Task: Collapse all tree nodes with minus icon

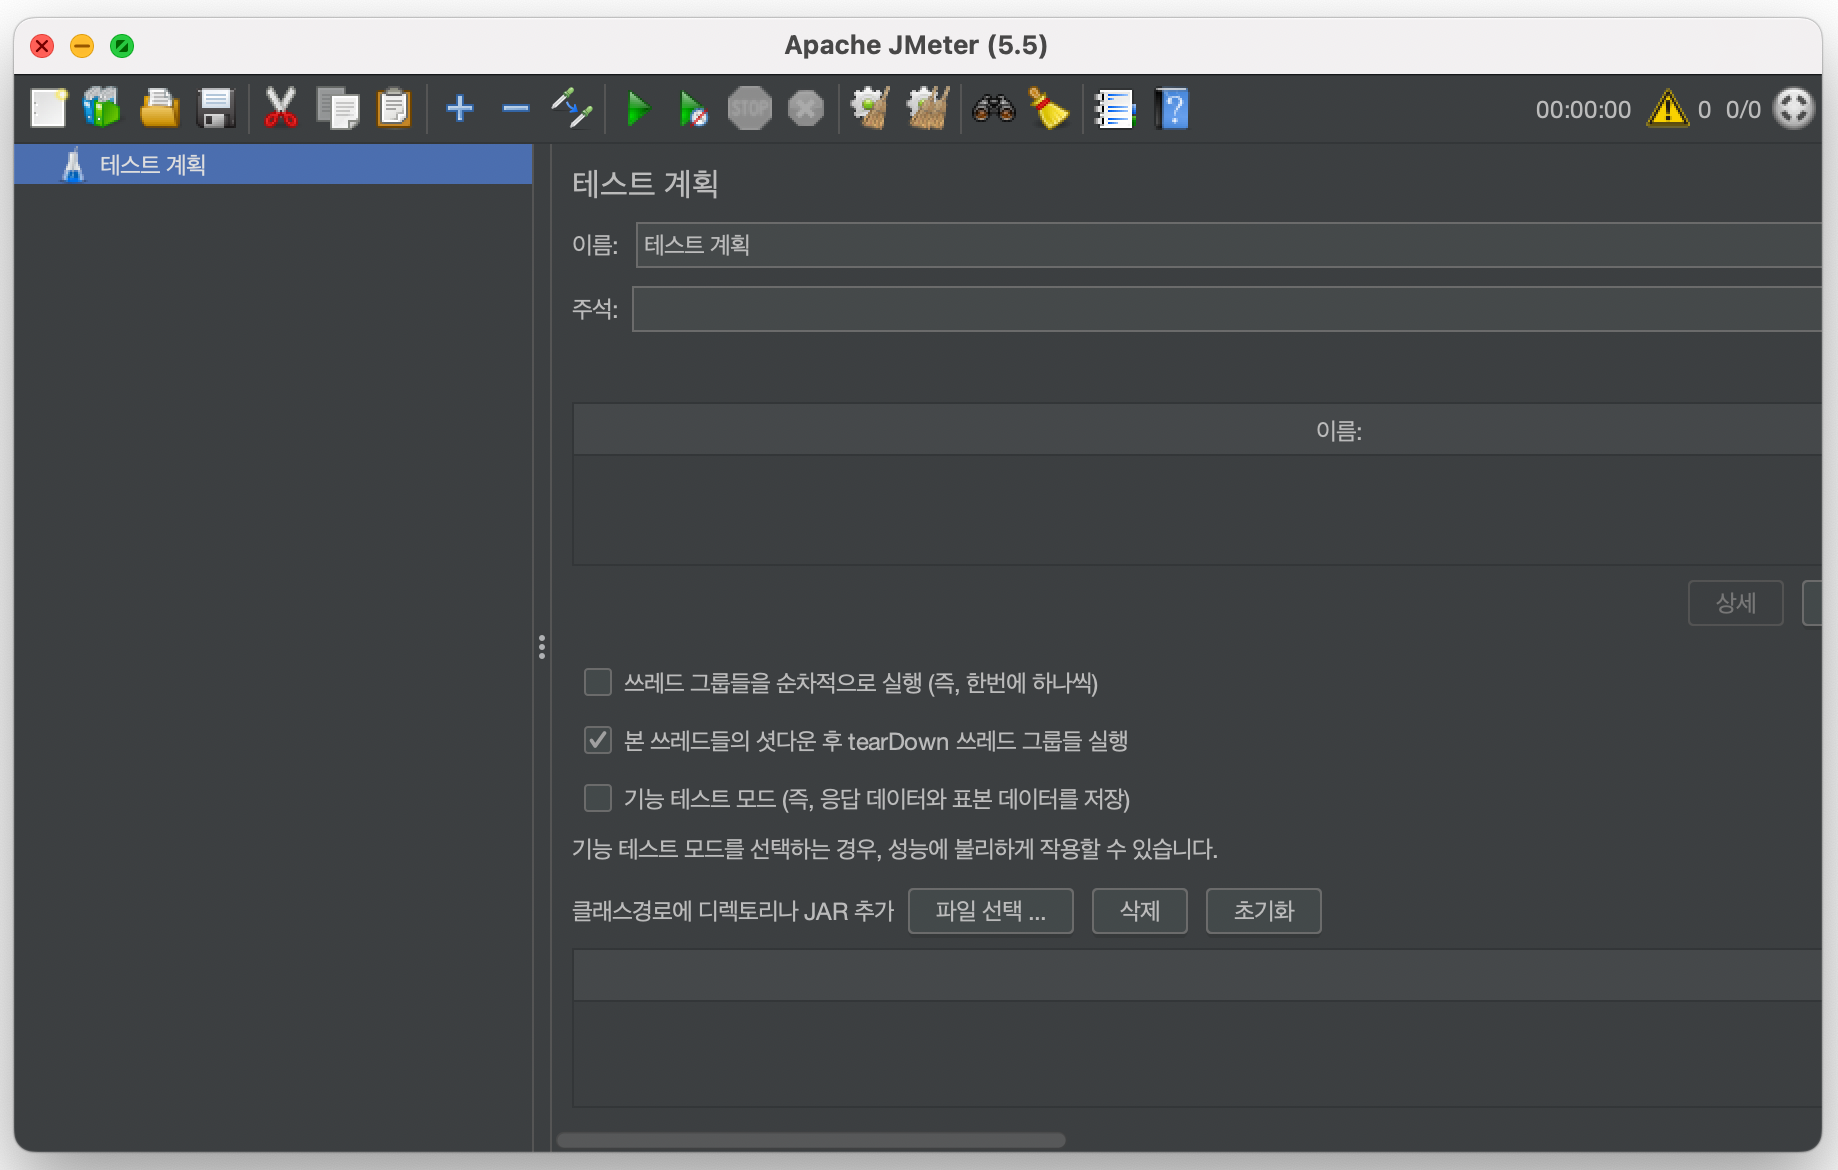Action: 515,108
